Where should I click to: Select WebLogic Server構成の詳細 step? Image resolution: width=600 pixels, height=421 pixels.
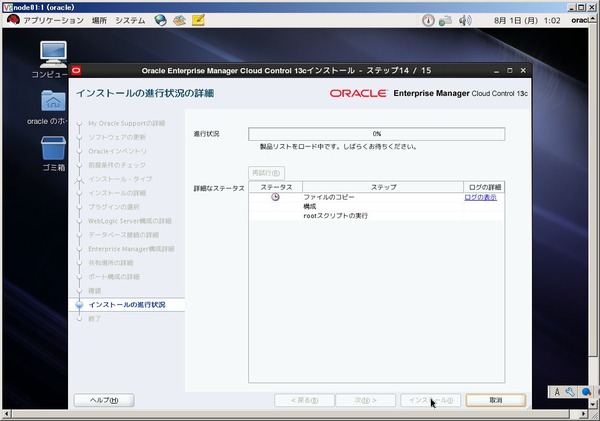click(x=130, y=221)
